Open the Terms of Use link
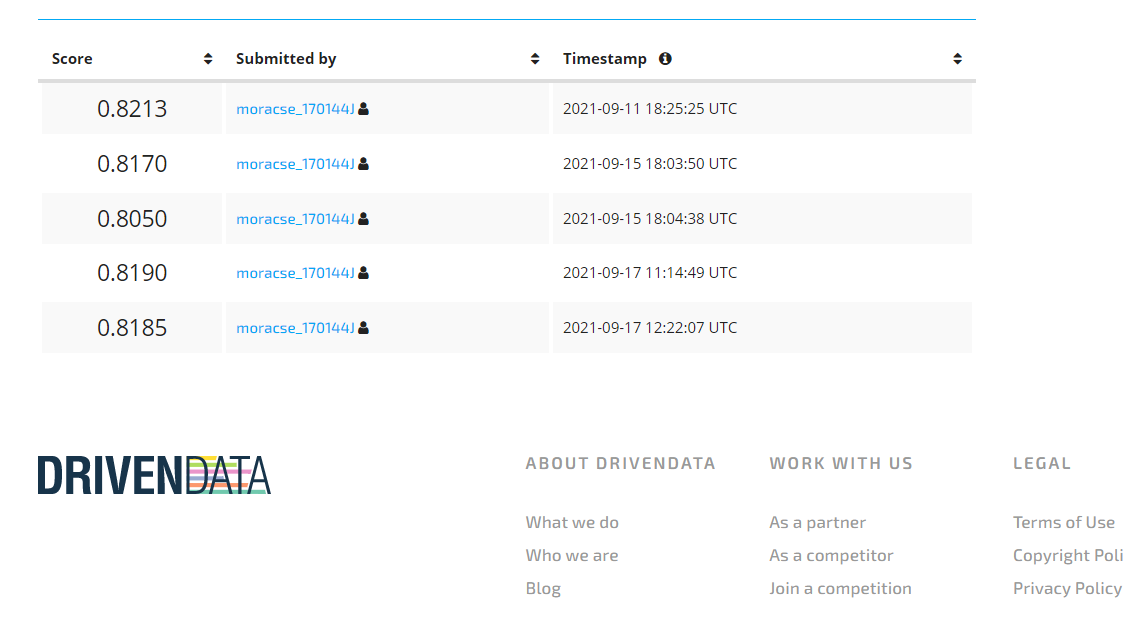Screen dimensions: 1124x632 1064,522
